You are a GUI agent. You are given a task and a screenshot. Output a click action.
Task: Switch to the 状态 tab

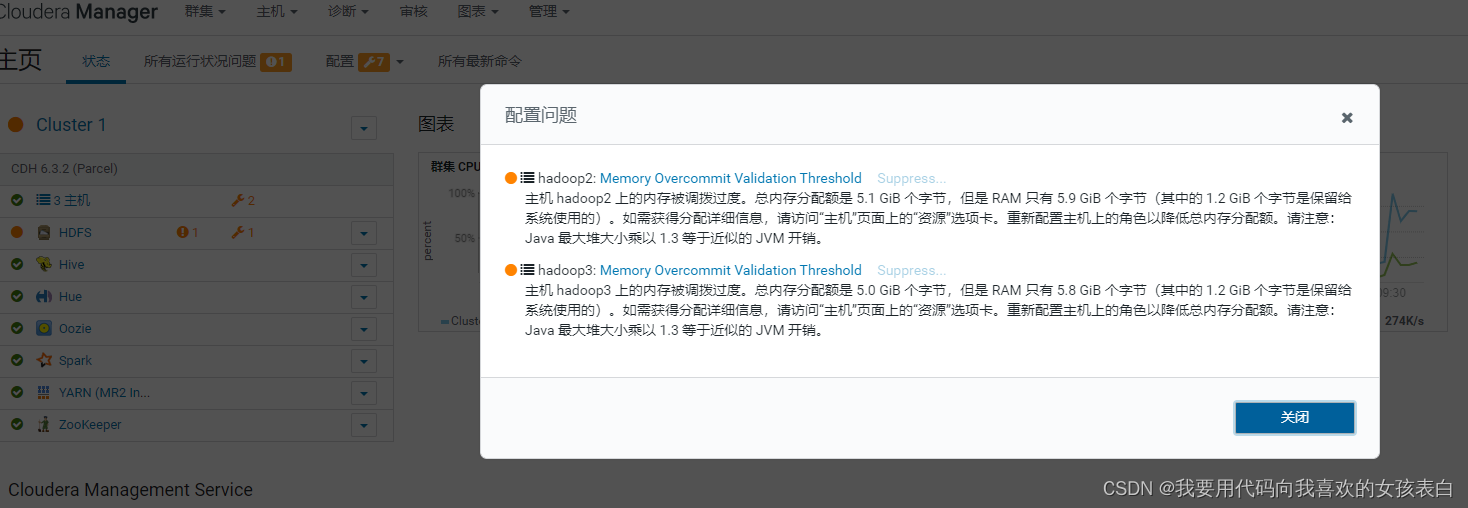pos(96,61)
